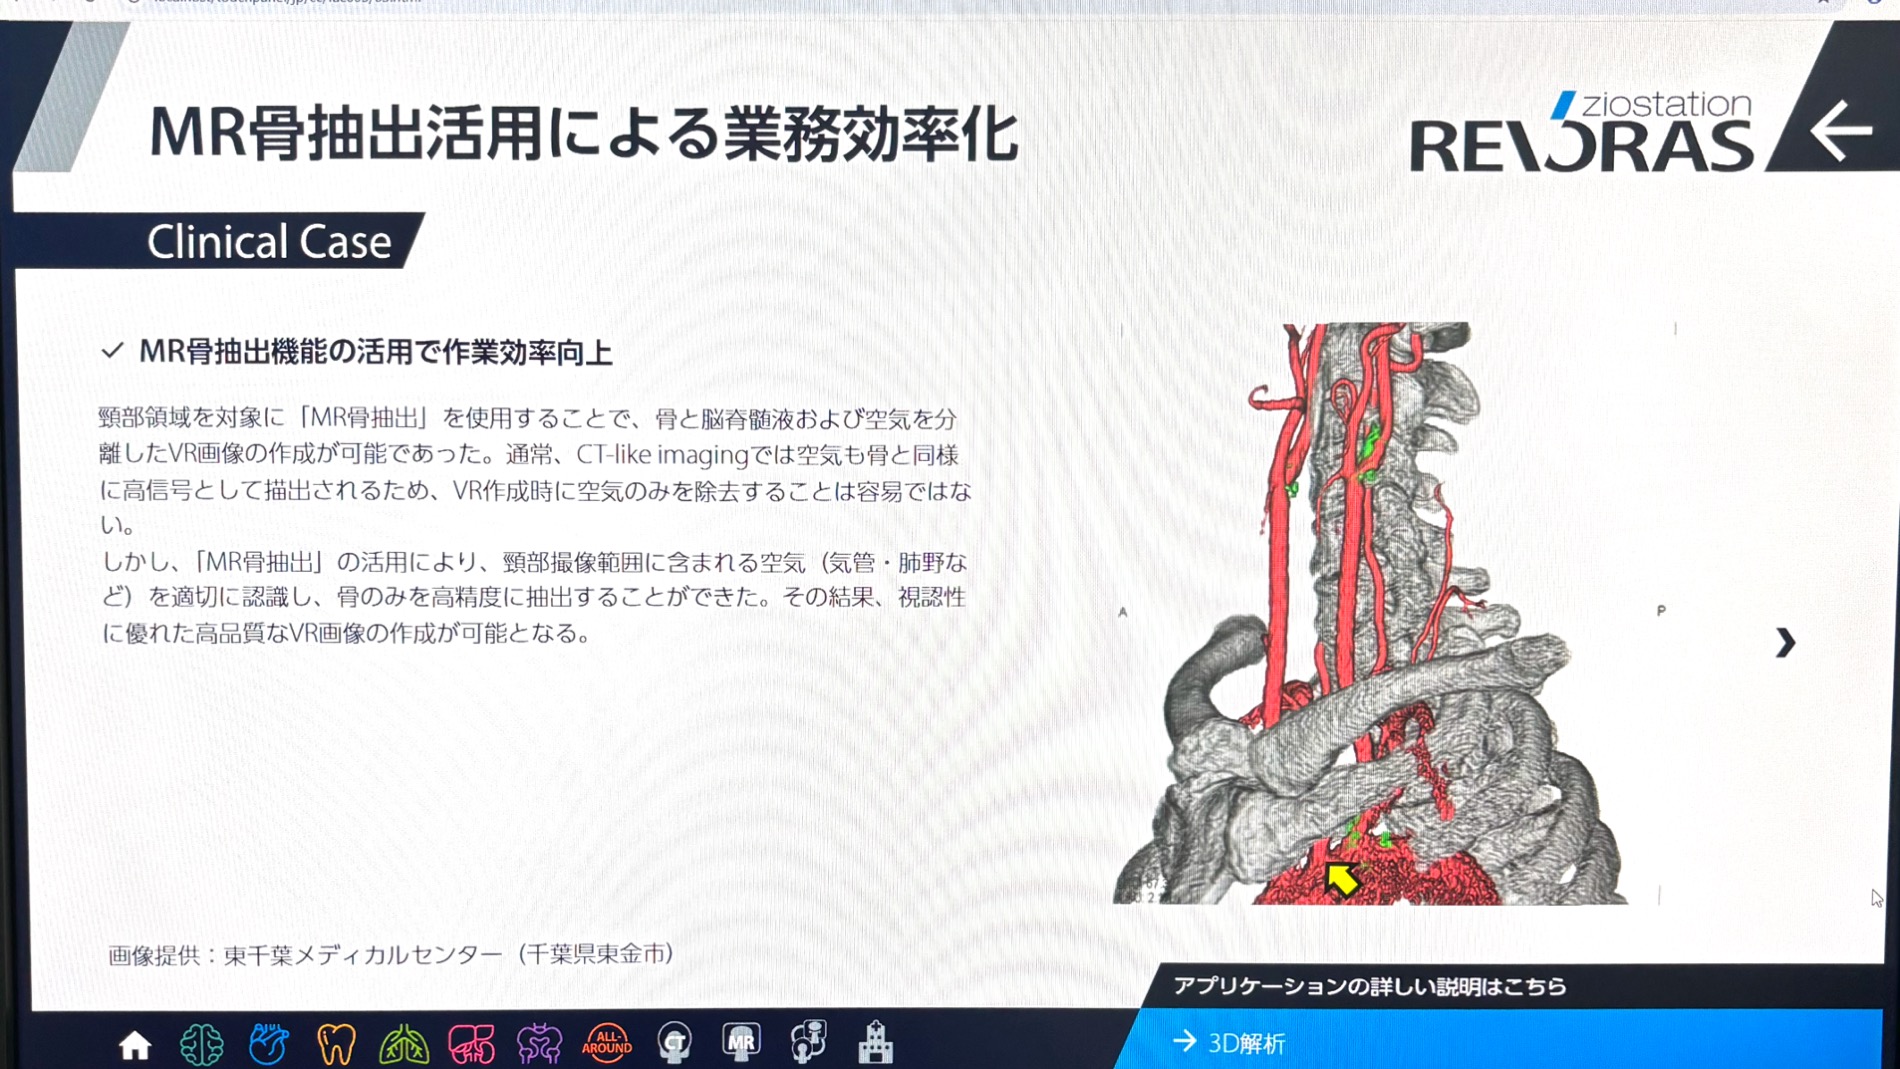The width and height of the screenshot is (1900, 1069).
Task: Select the Clinical Case tab label
Action: pos(268,241)
